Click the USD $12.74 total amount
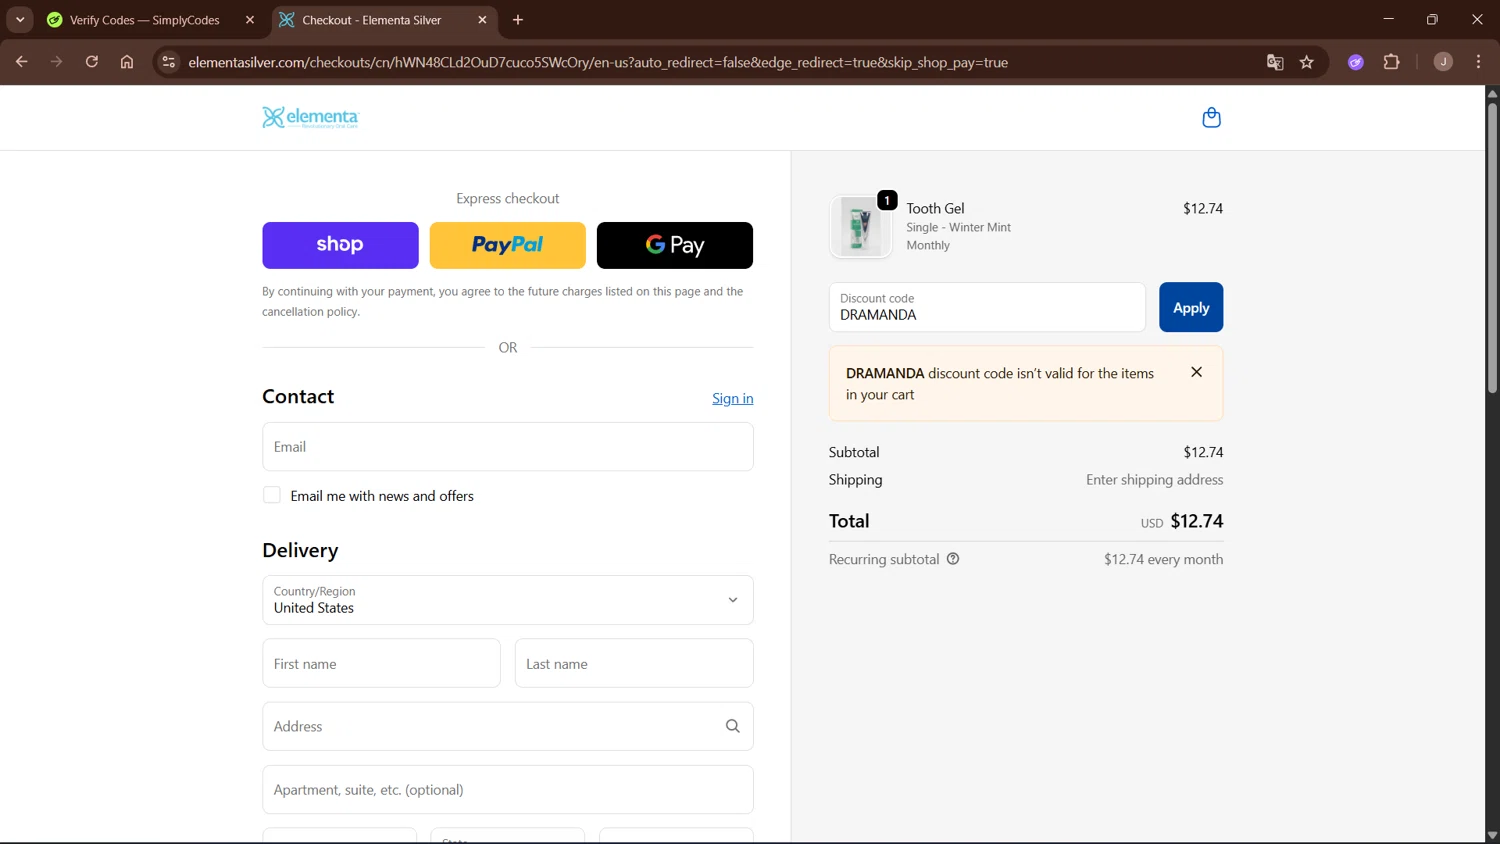1500x844 pixels. click(1182, 521)
